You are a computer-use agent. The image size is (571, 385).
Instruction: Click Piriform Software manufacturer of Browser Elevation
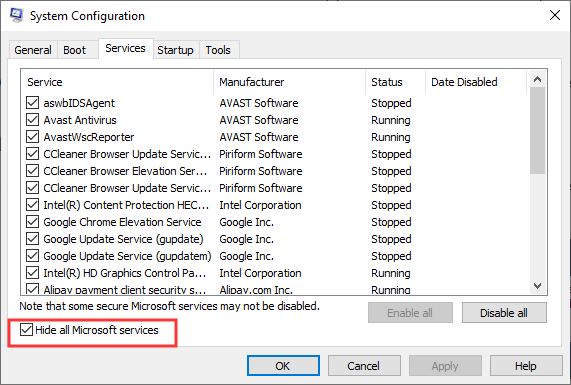tap(261, 171)
